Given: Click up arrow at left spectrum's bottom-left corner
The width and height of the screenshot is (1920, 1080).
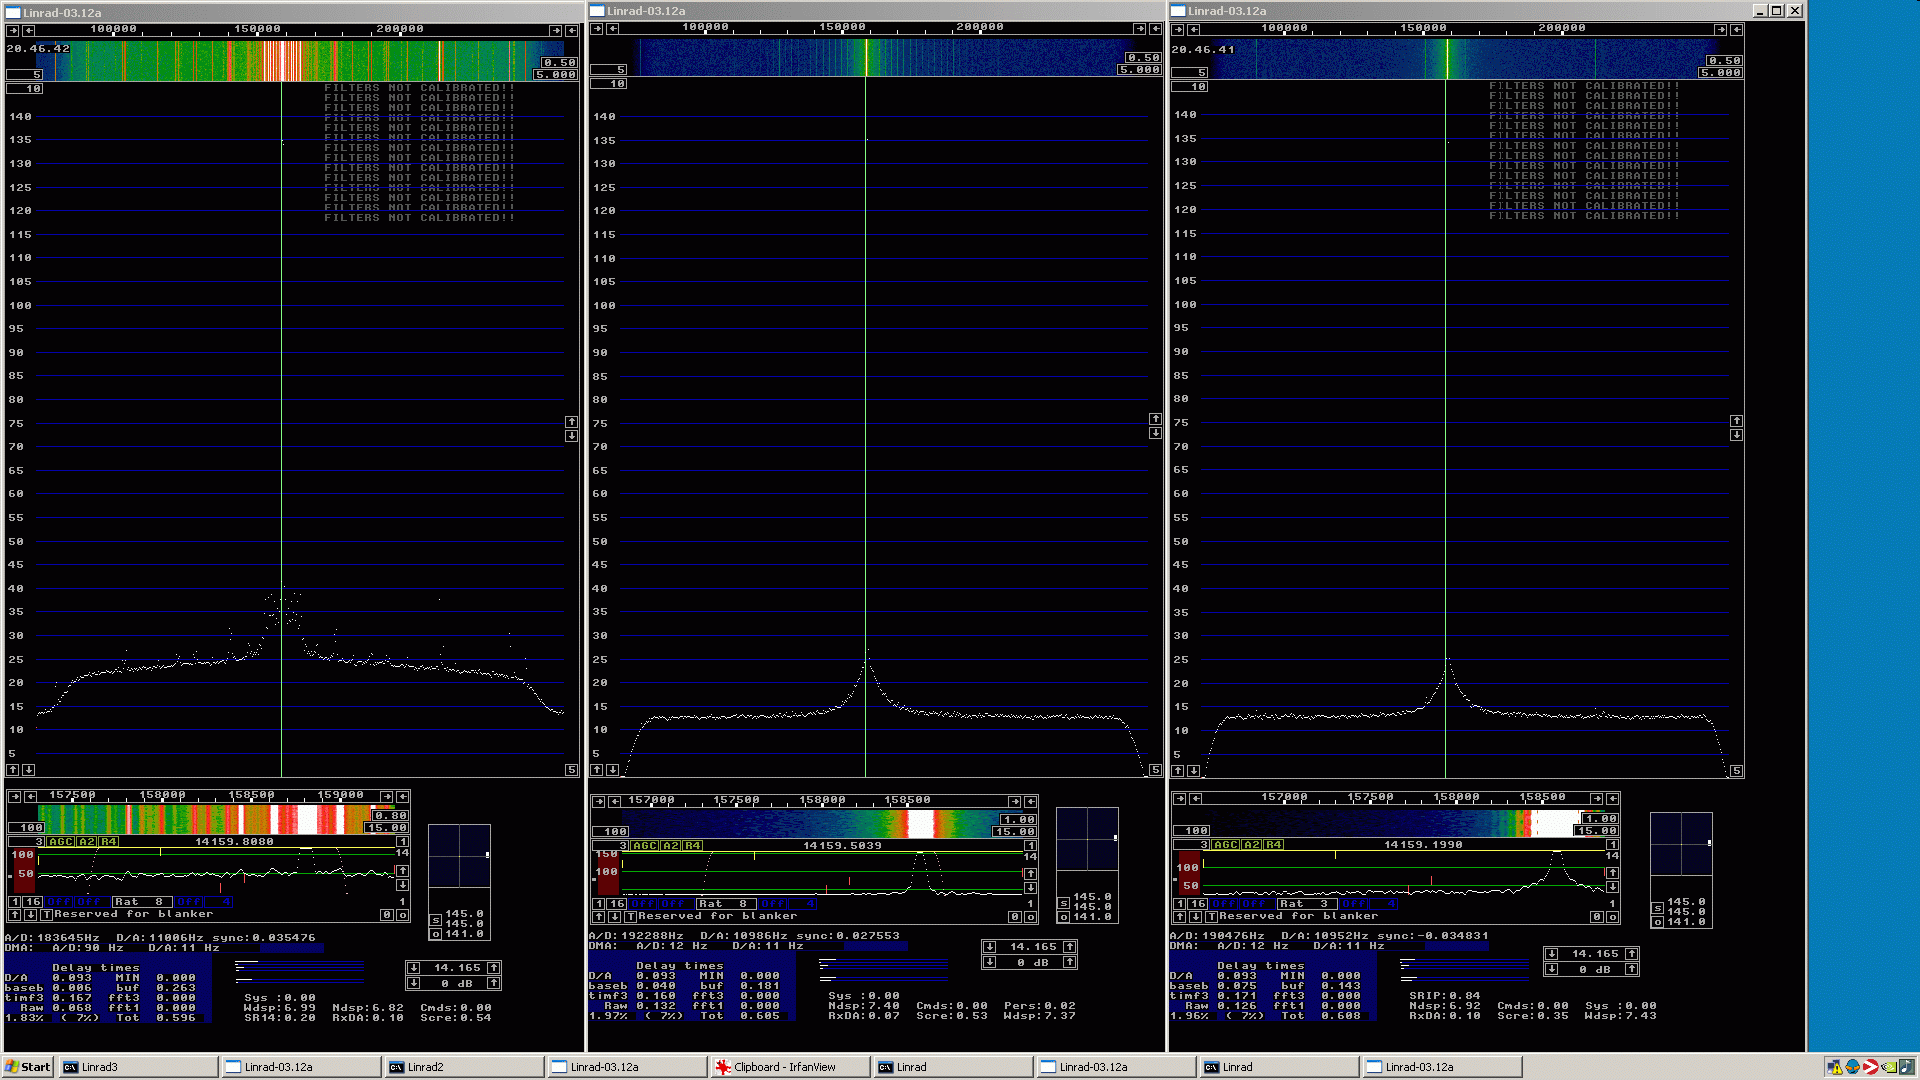Looking at the screenshot, I should point(13,770).
